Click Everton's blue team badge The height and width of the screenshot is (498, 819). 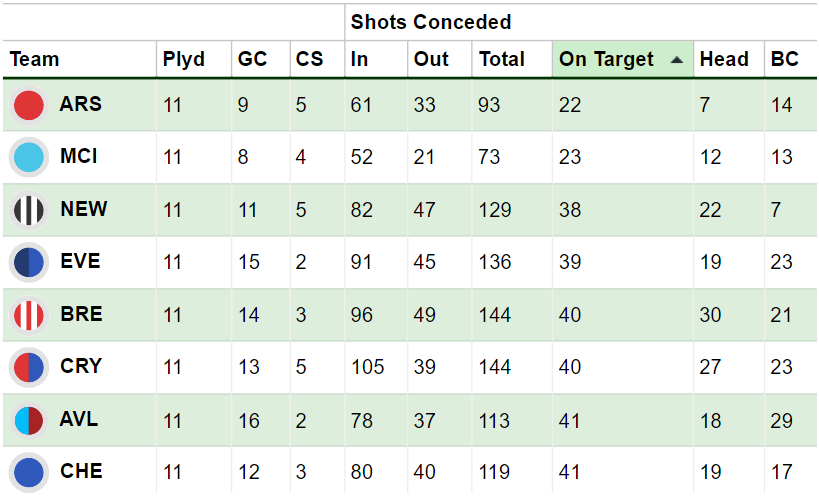tap(29, 262)
